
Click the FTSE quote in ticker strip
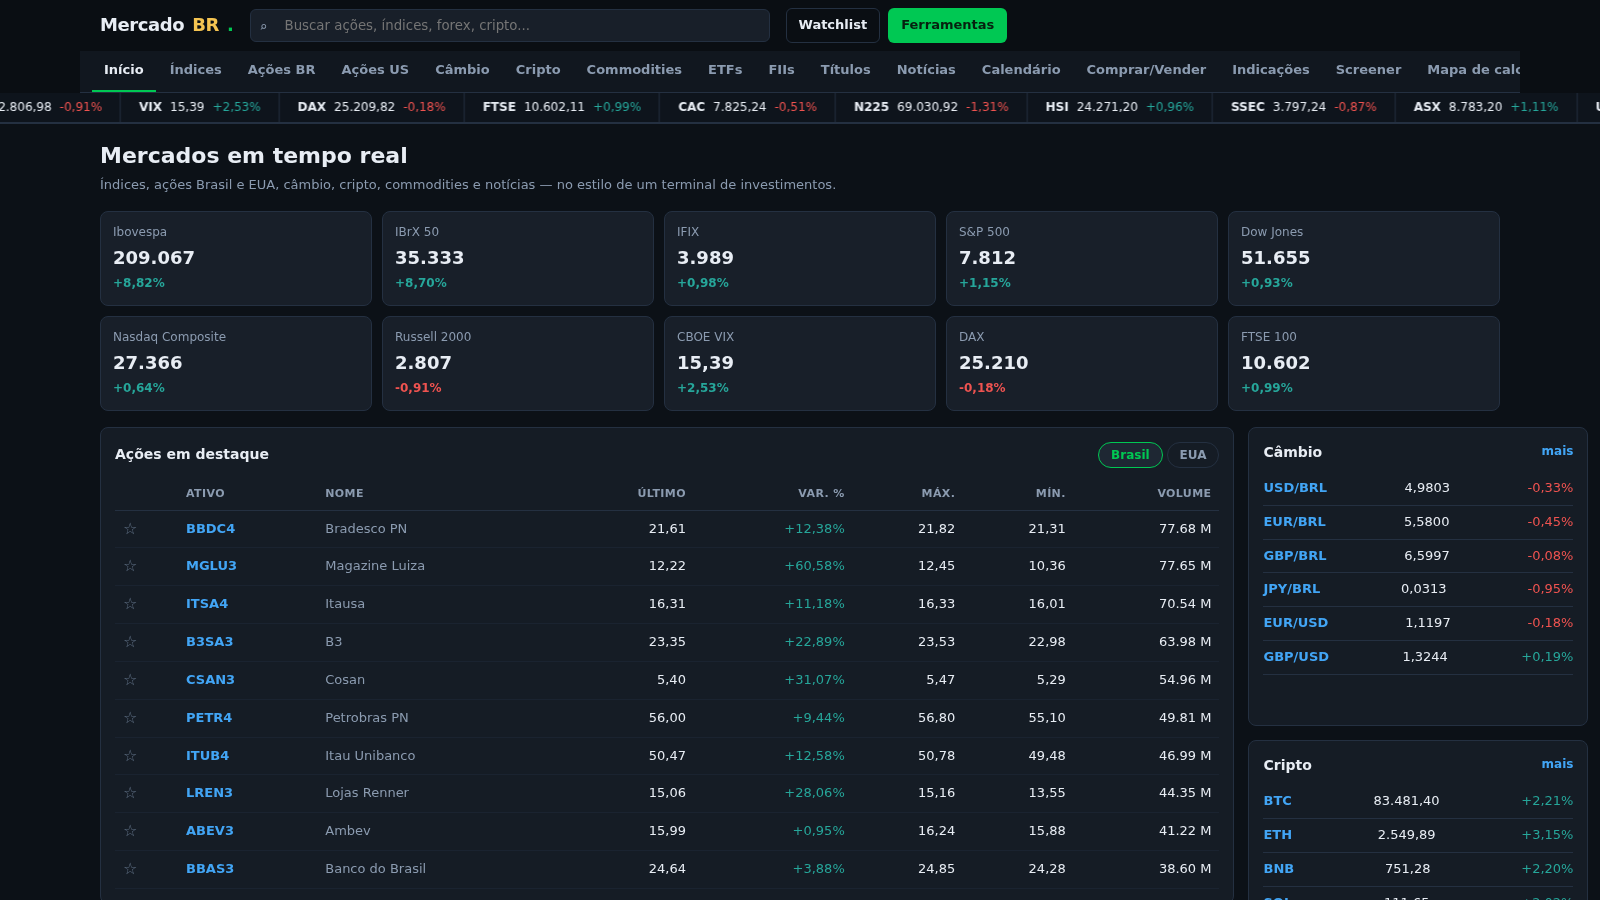pos(562,107)
